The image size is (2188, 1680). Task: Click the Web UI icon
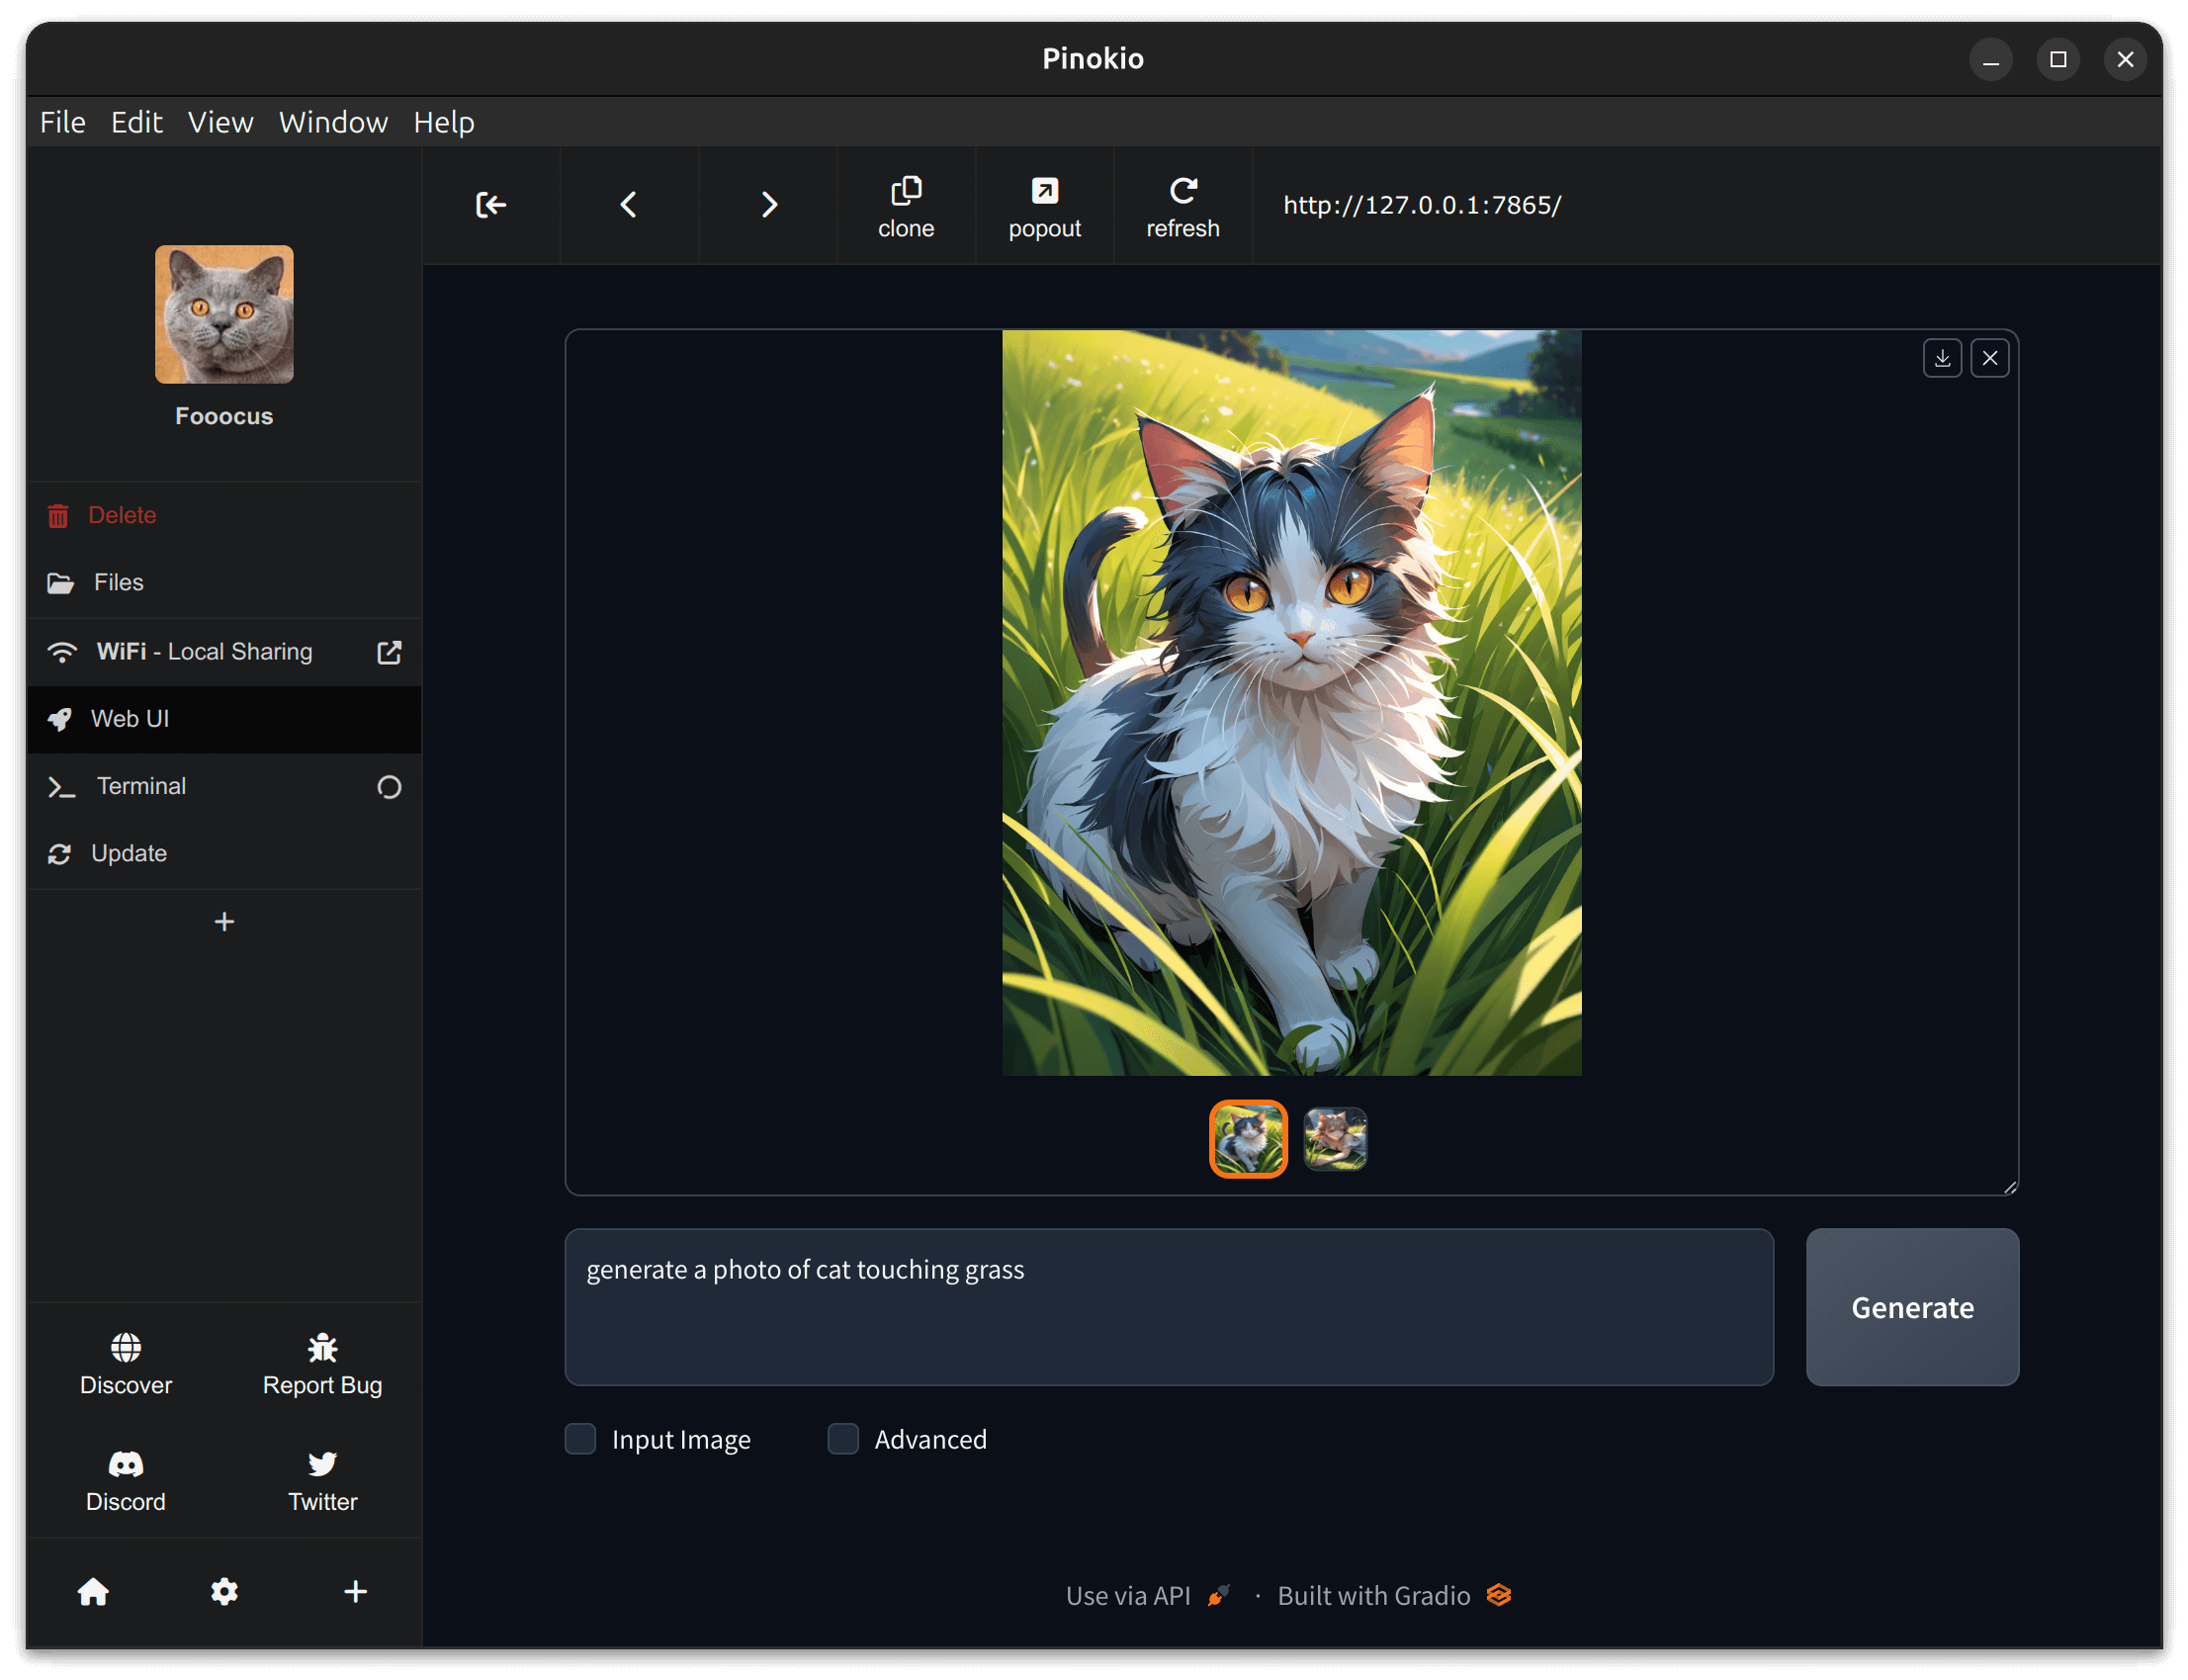(x=60, y=718)
